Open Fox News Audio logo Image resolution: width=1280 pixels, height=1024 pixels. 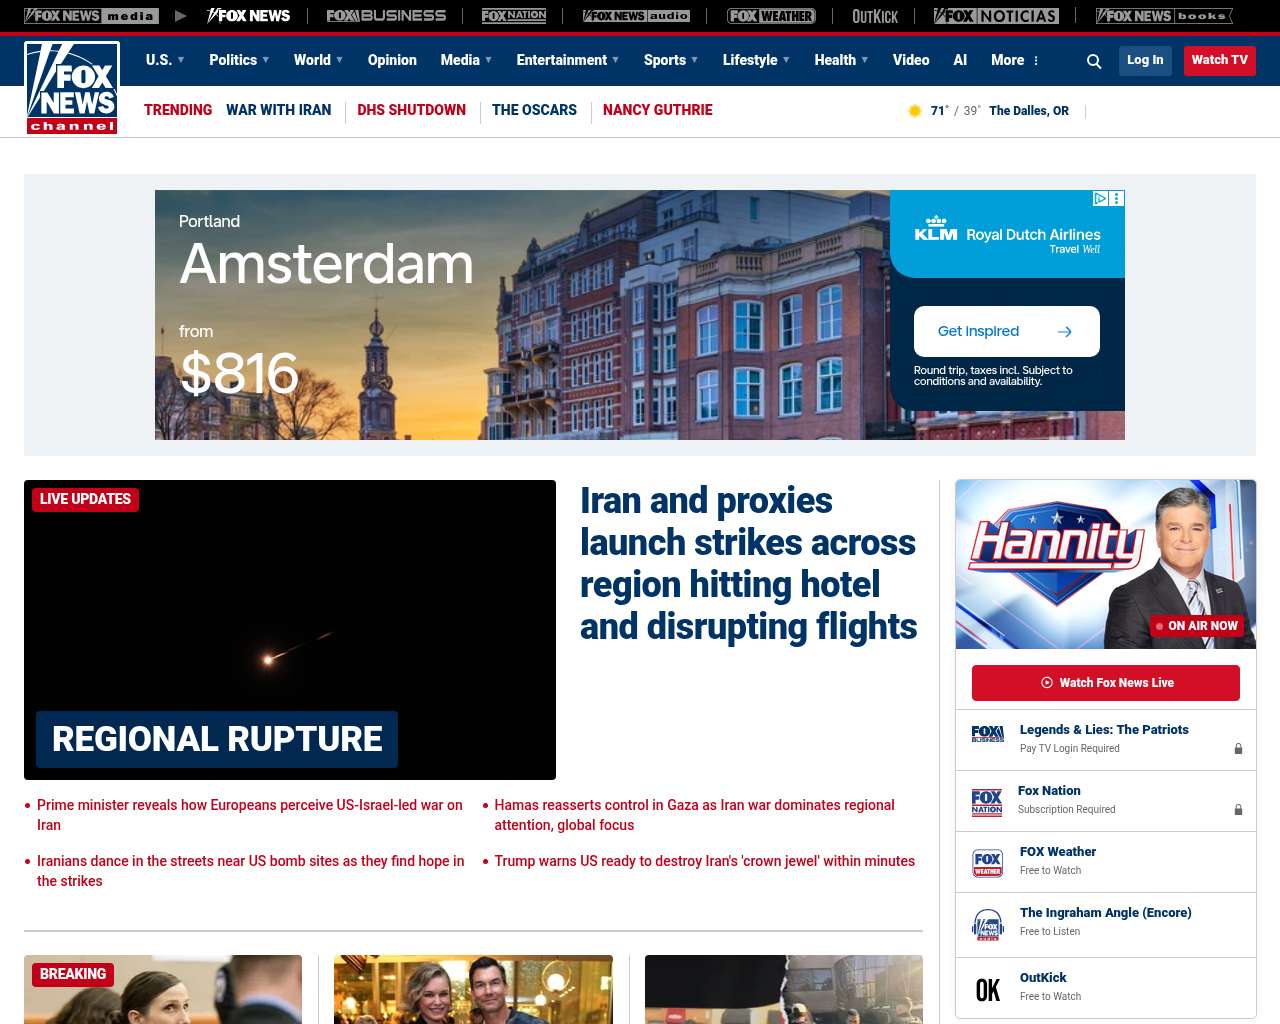click(x=636, y=16)
